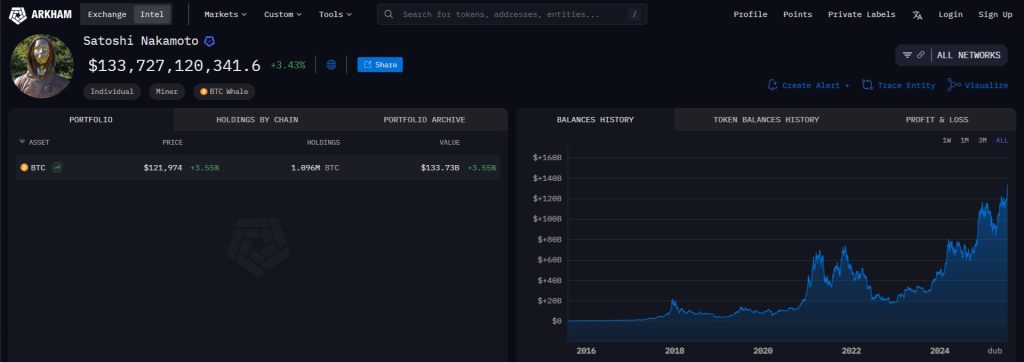This screenshot has height=362, width=1024.
Task: Click the BTC coin icon in portfolio row
Action: [24, 168]
